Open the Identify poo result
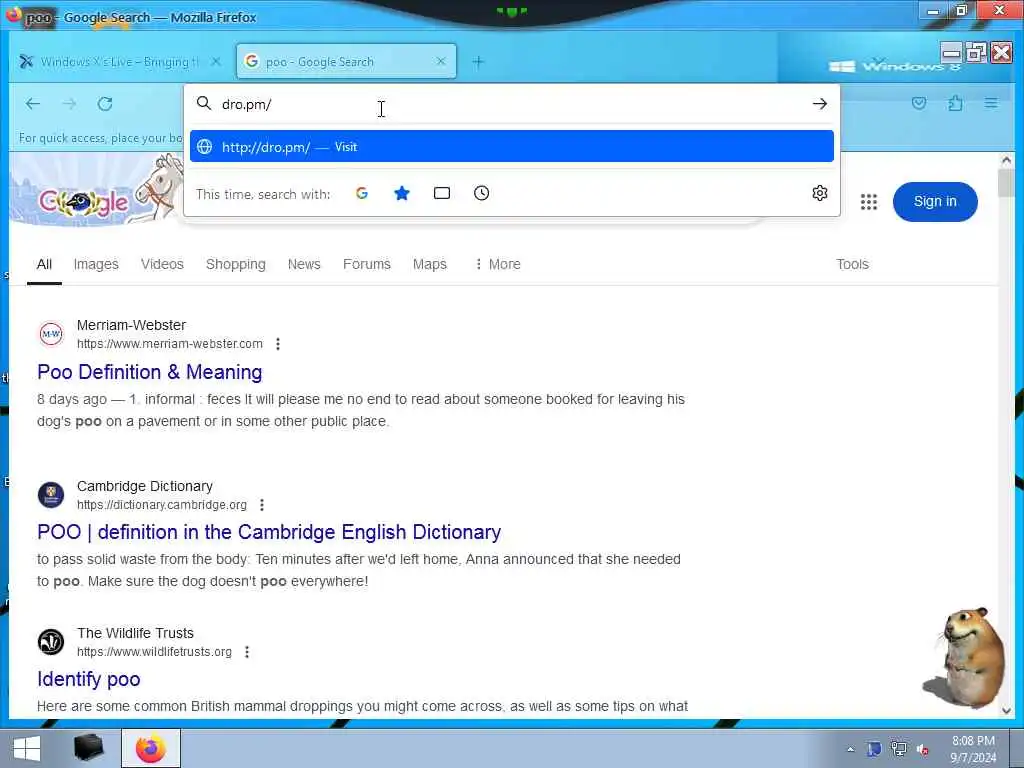1024x768 pixels. (89, 679)
